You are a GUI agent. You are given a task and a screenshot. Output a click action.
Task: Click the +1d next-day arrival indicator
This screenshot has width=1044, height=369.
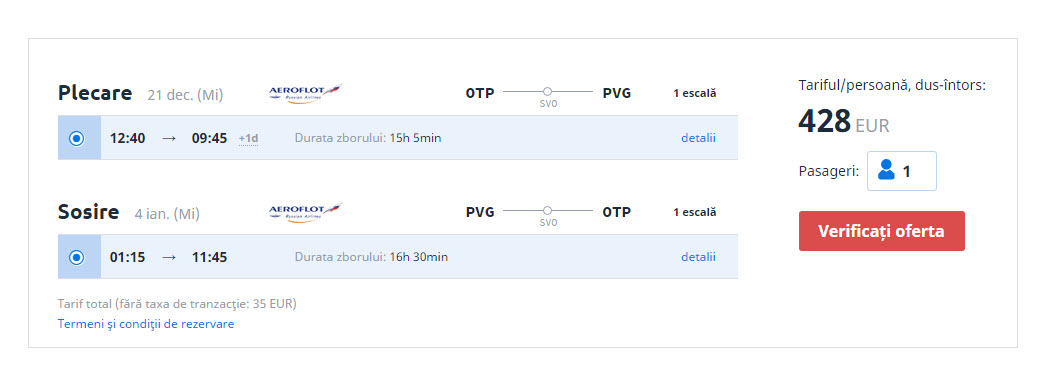click(248, 139)
